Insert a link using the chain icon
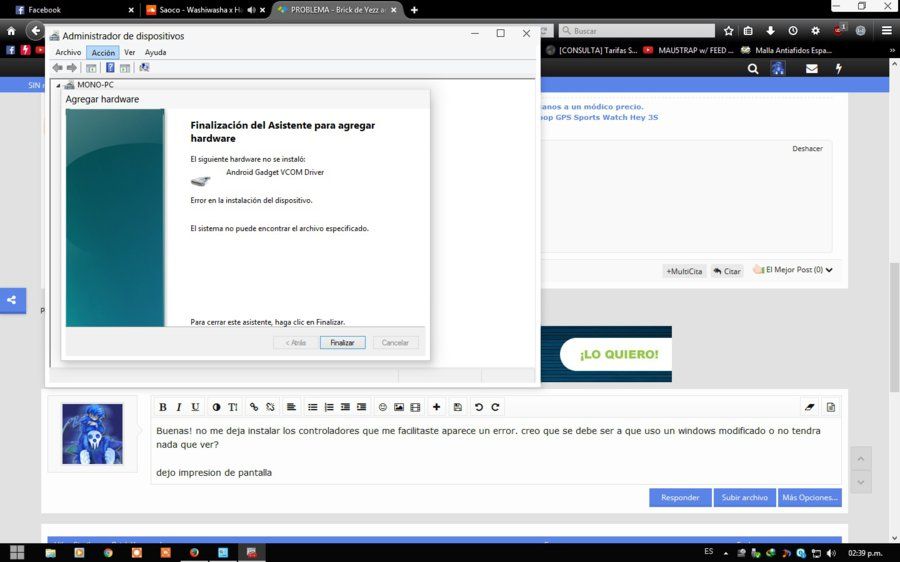Viewport: 900px width, 562px height. click(254, 407)
